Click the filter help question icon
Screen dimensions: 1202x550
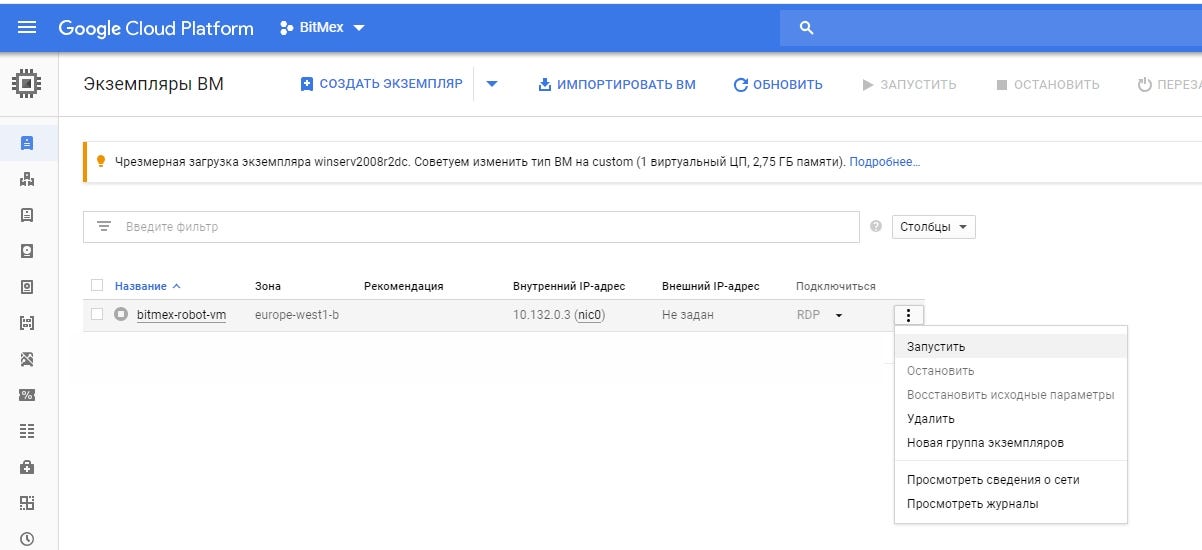coord(876,227)
